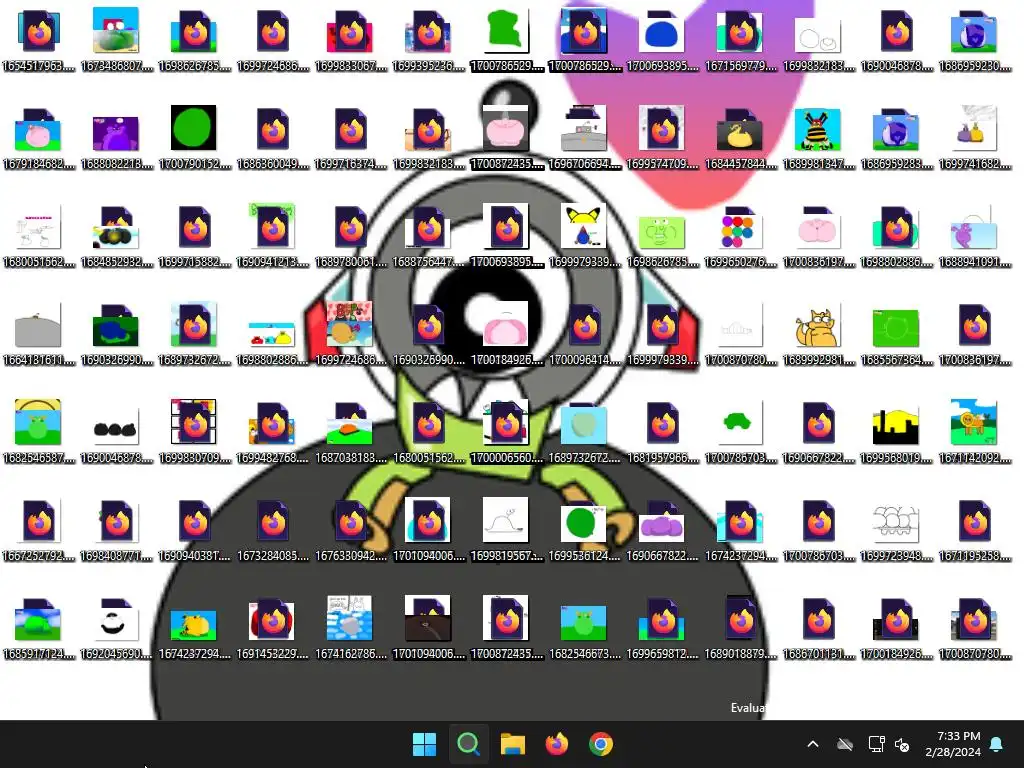
Task: Select Firefox file 1676330942
Action: [x=351, y=530]
